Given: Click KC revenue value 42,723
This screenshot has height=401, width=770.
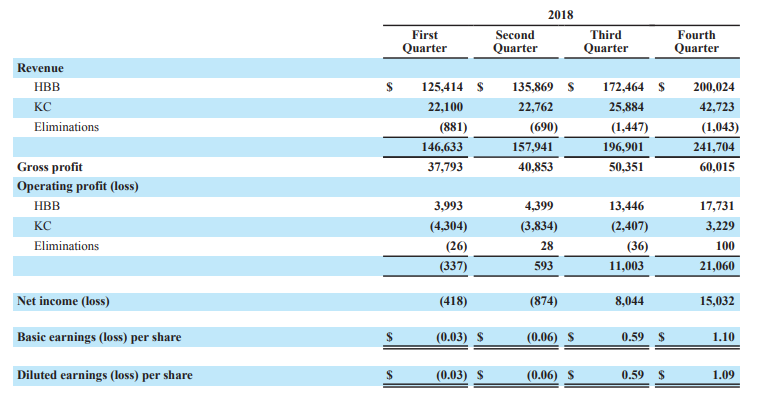Looking at the screenshot, I should click(x=716, y=107).
